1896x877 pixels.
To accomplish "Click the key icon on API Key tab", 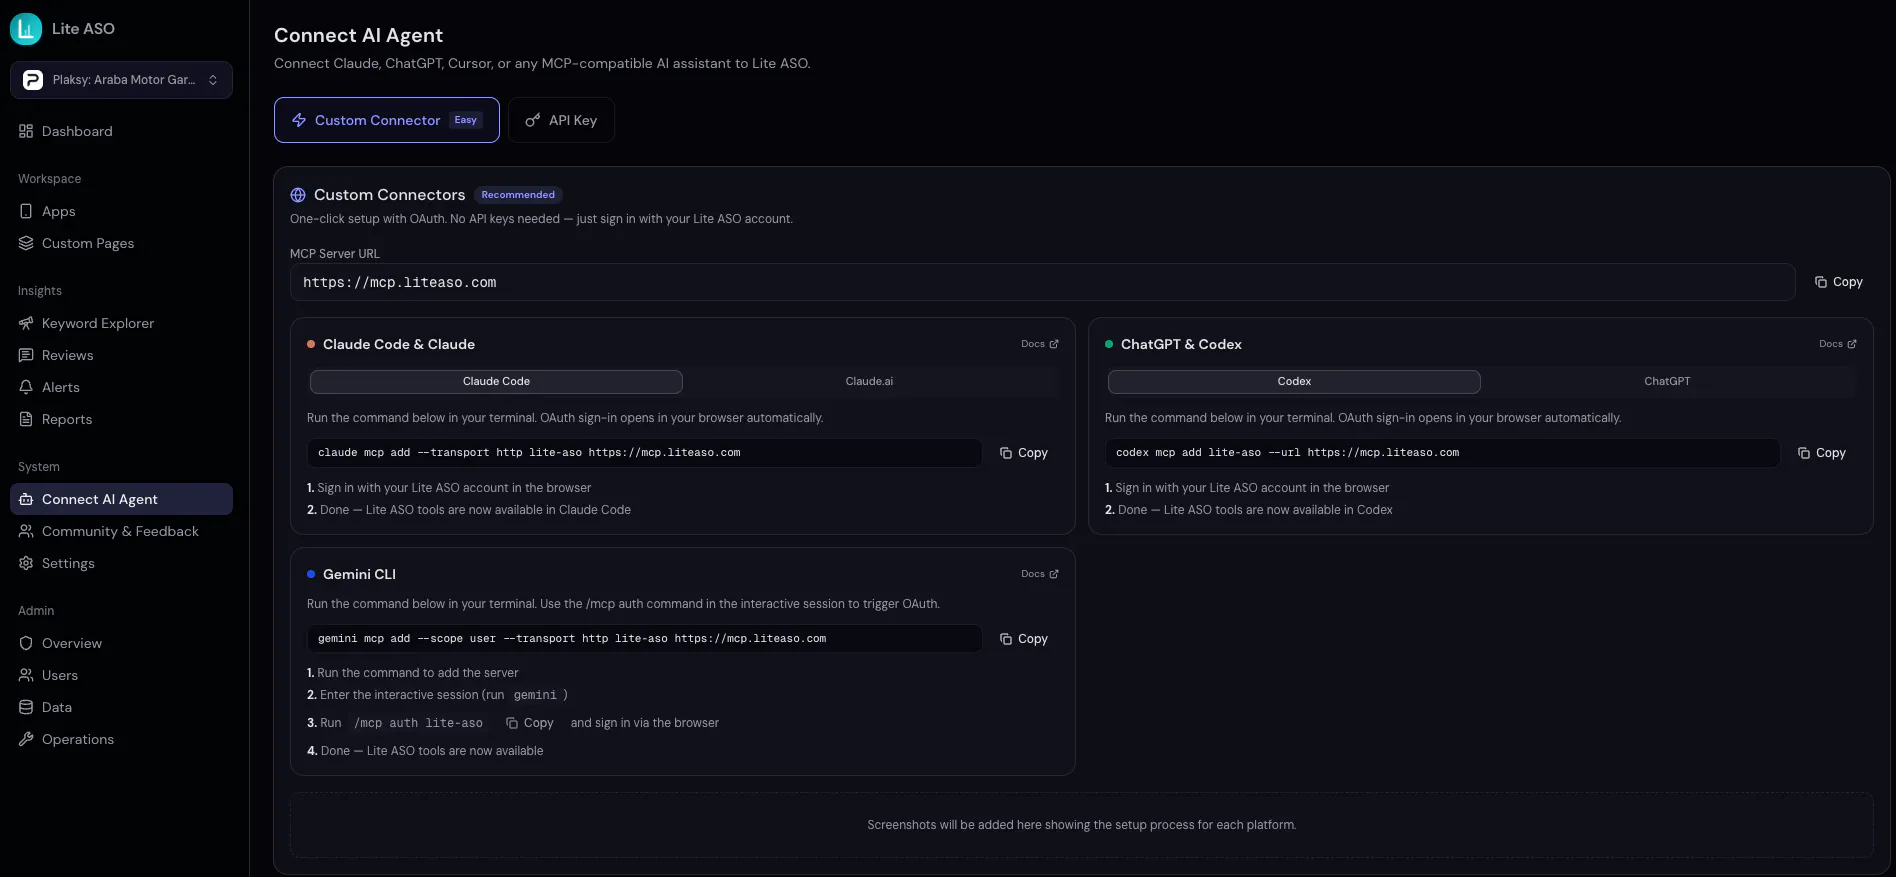I will pyautogui.click(x=533, y=120).
